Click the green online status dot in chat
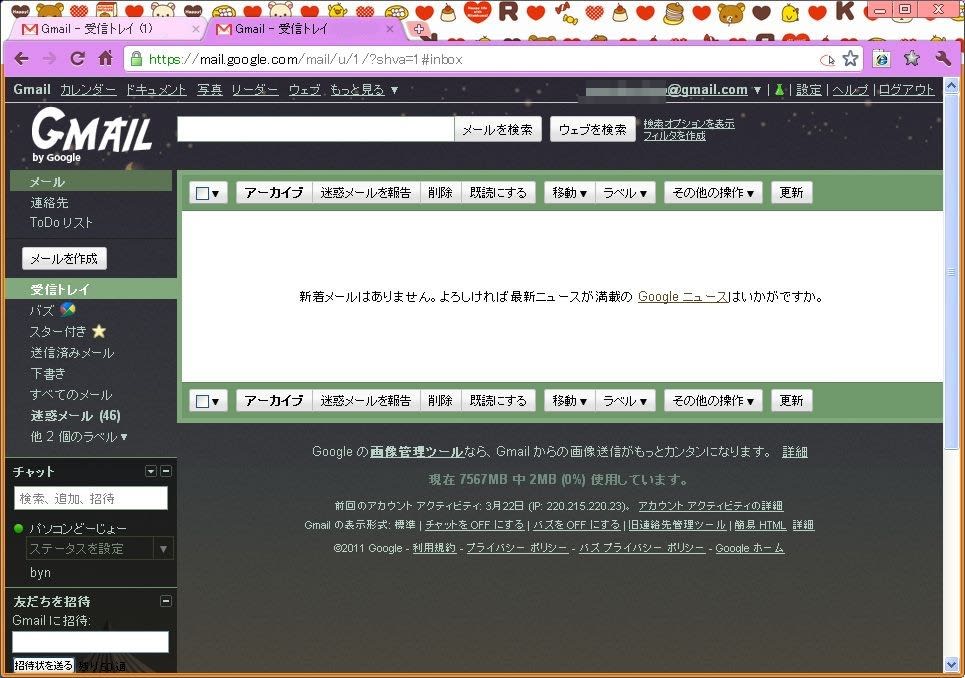 click(x=19, y=528)
